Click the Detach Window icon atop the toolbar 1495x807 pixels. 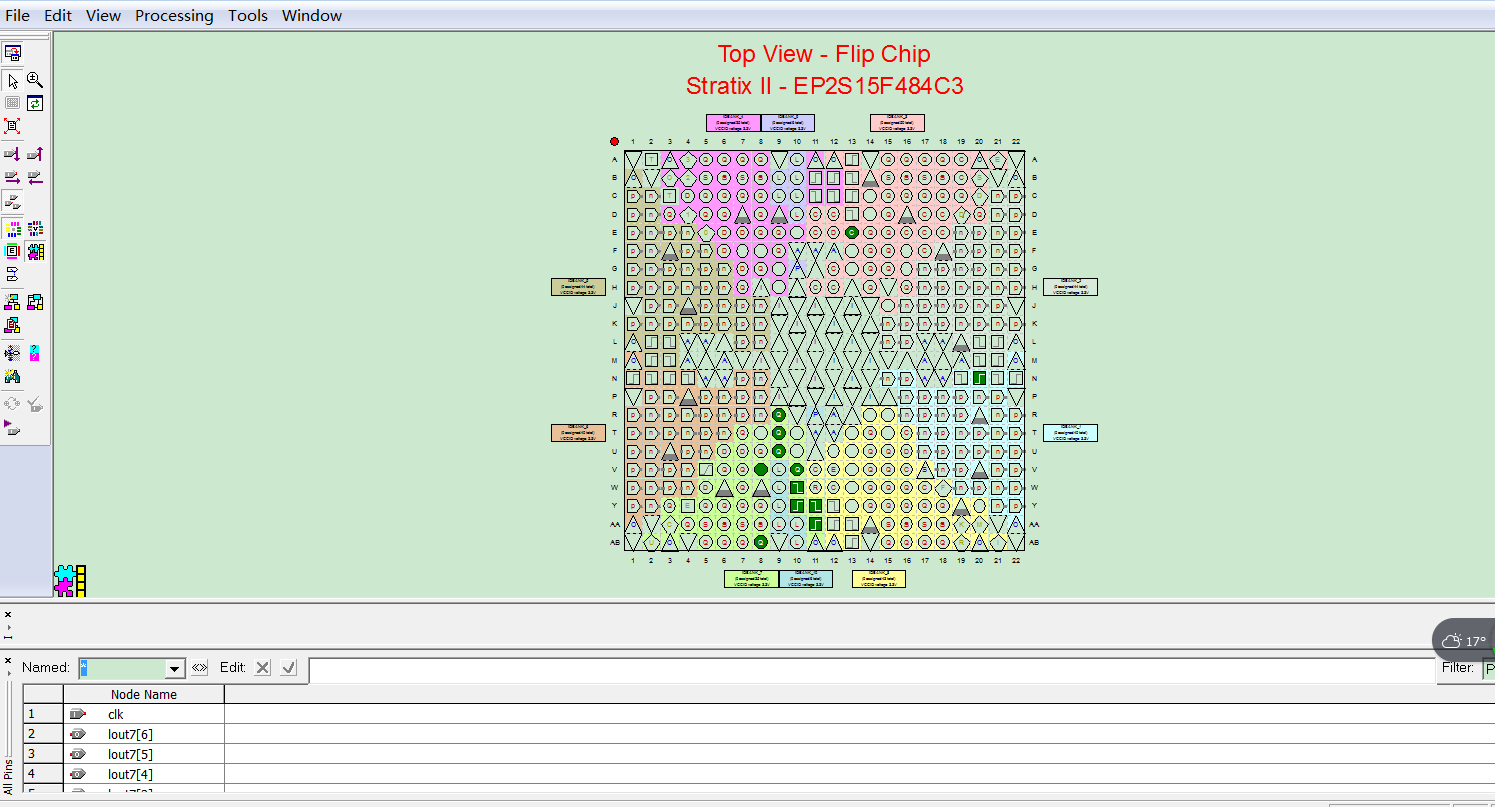point(13,52)
